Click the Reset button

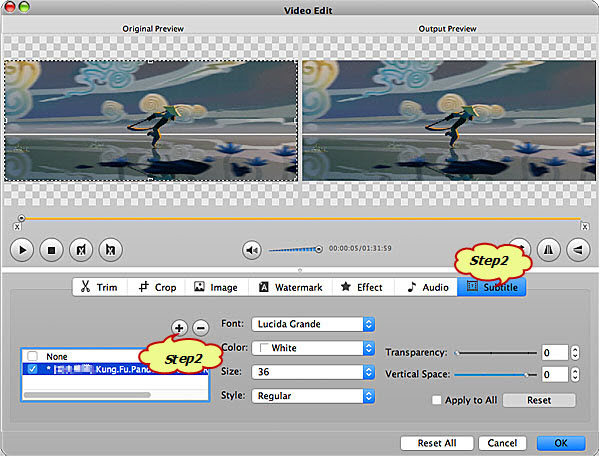coord(539,400)
